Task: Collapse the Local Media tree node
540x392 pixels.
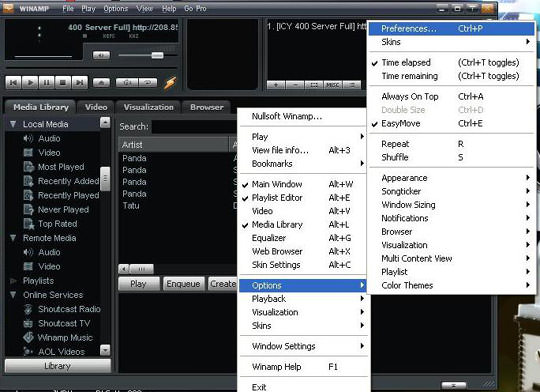Action: (13, 124)
